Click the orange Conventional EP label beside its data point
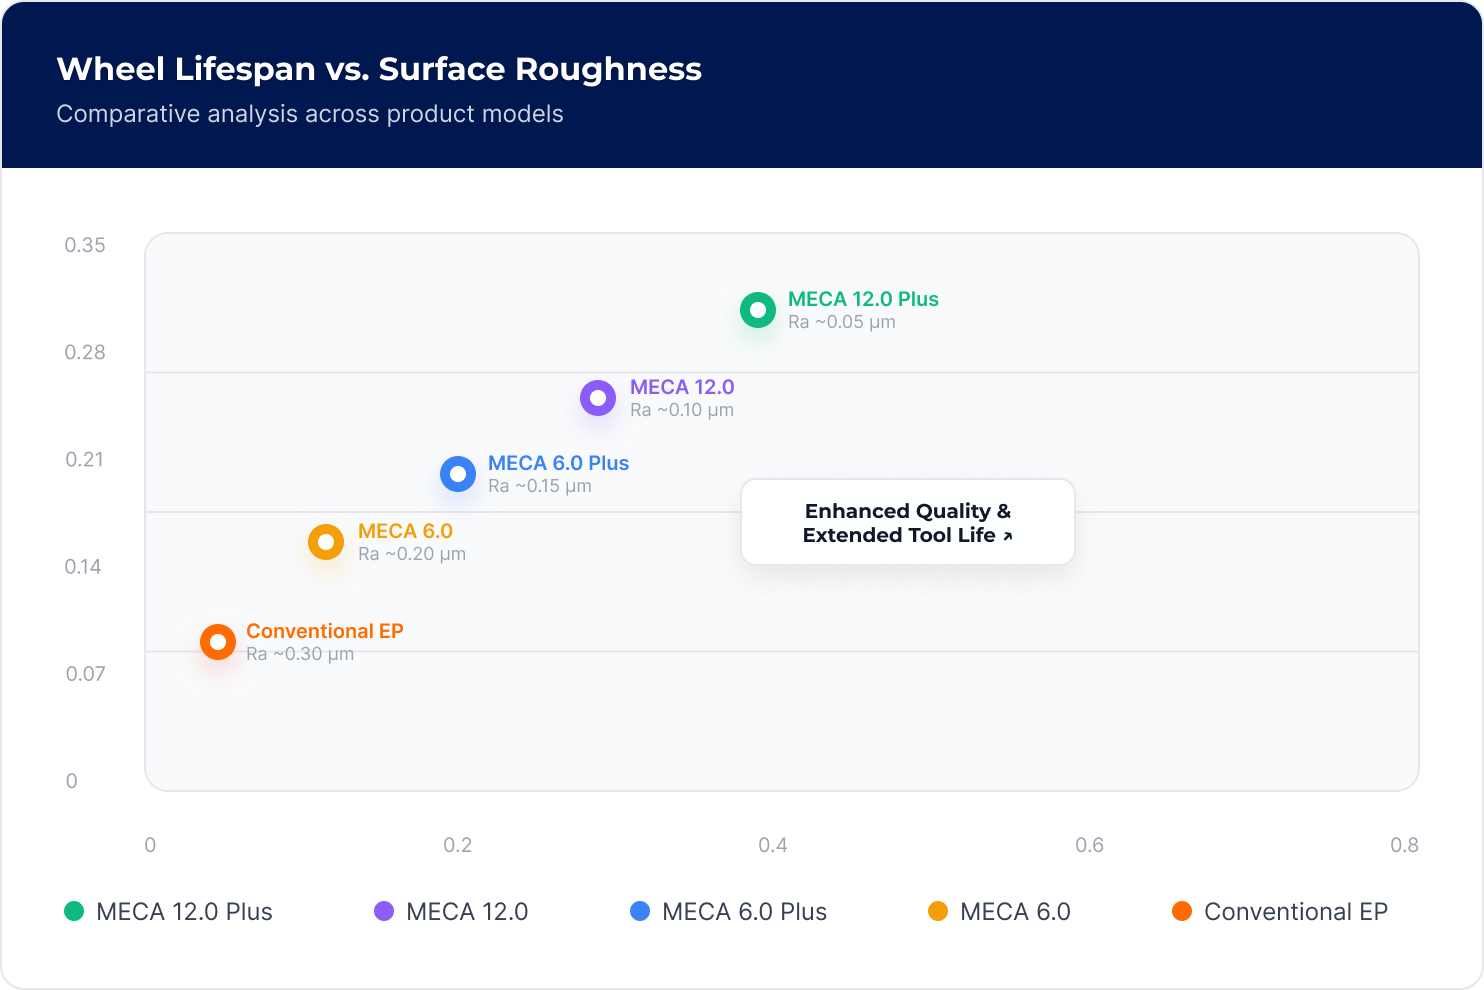 (x=325, y=631)
